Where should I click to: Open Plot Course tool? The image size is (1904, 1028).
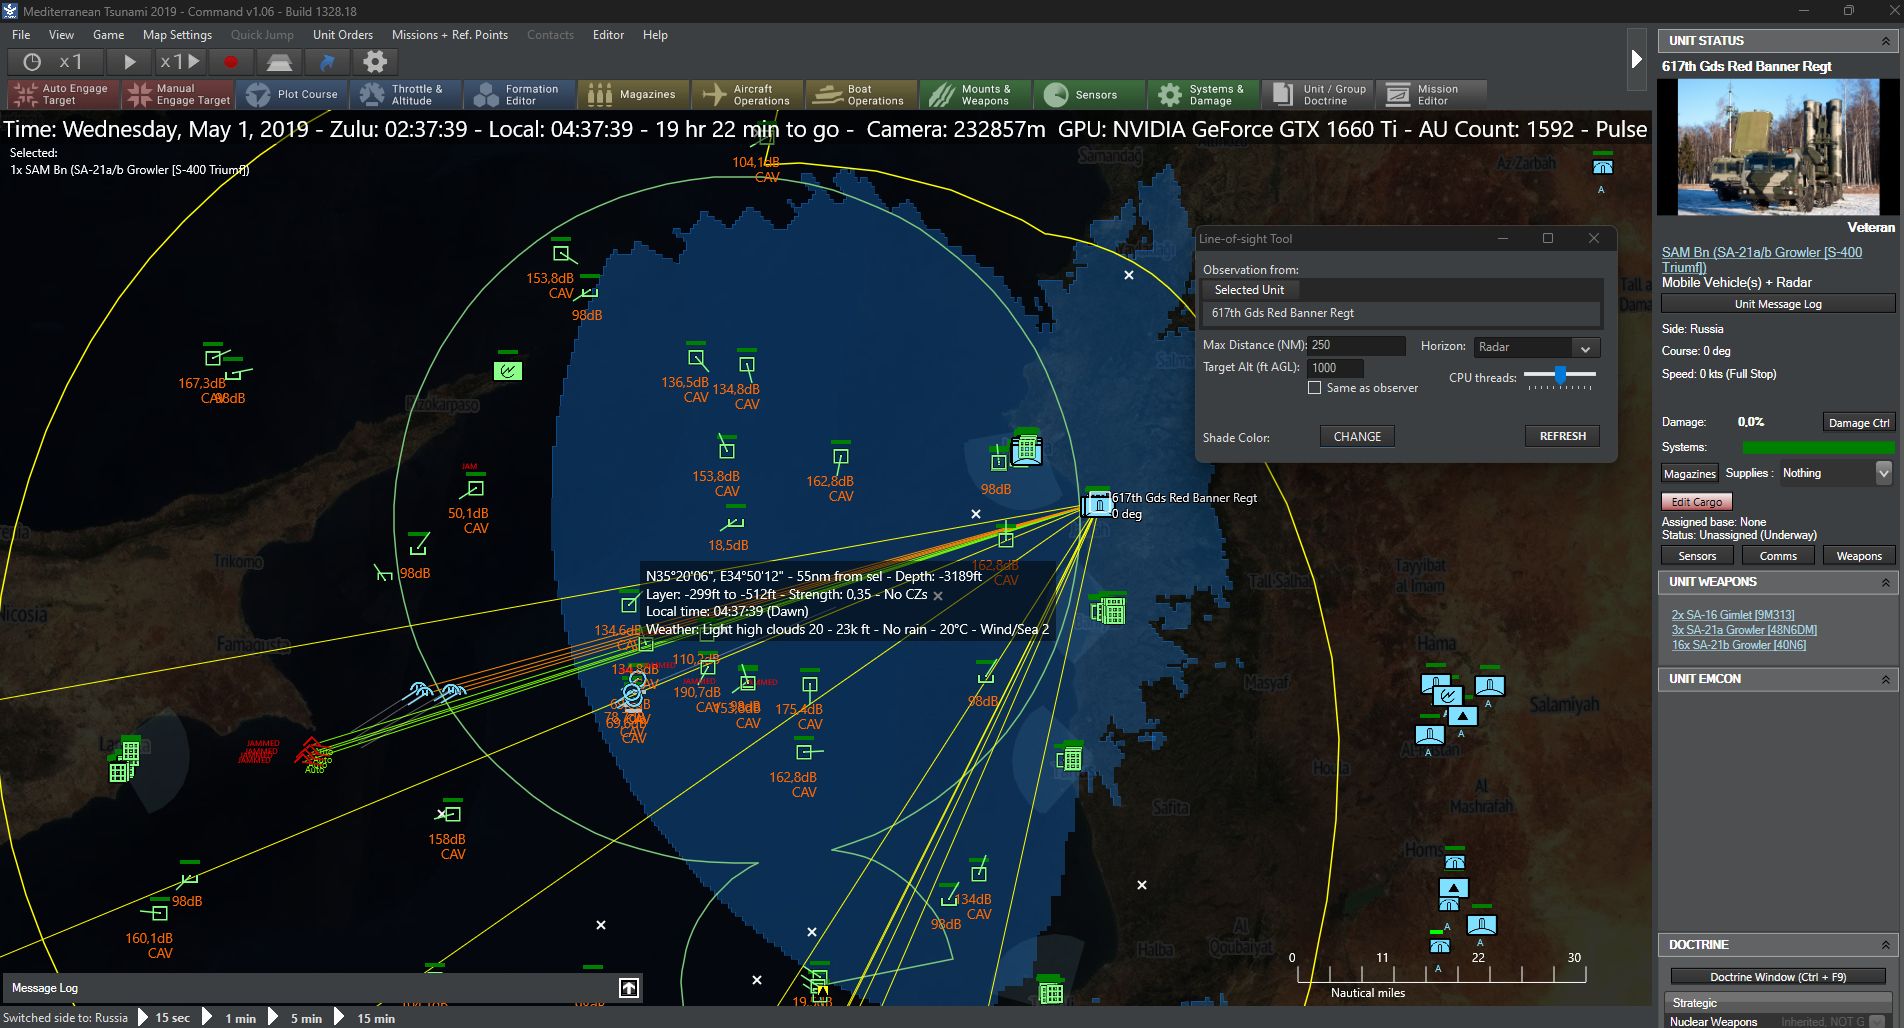291,94
